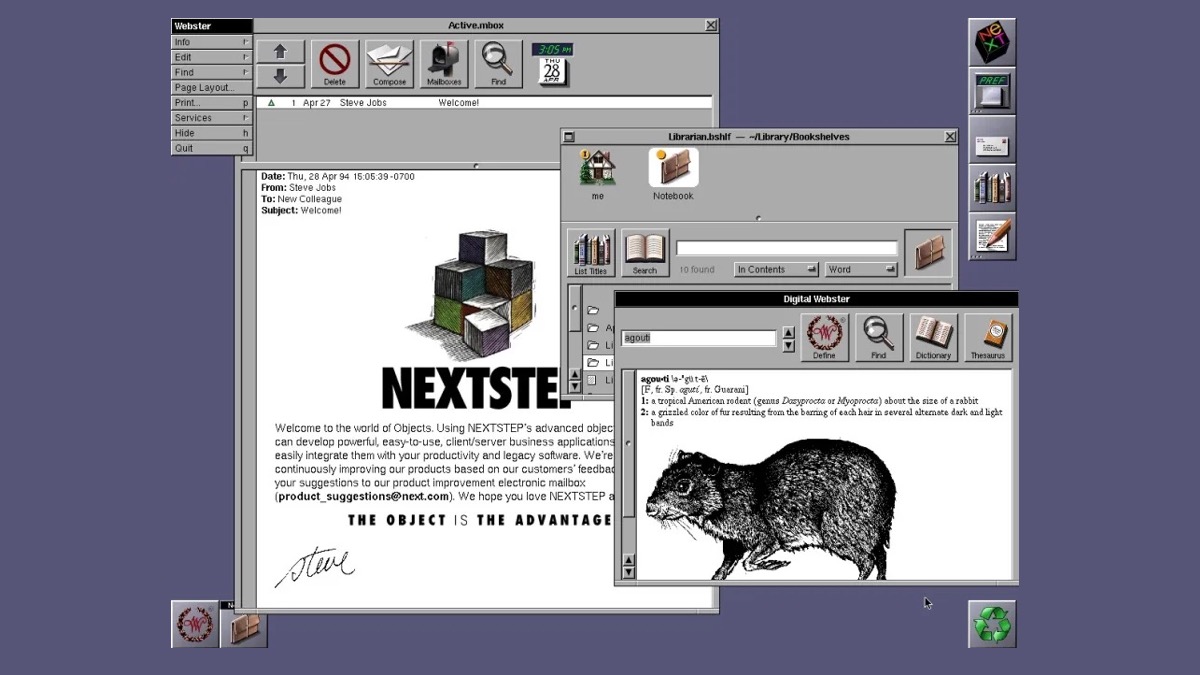The width and height of the screenshot is (1200, 675).
Task: Open the Dictionary in Digital Webster
Action: pyautogui.click(x=933, y=337)
